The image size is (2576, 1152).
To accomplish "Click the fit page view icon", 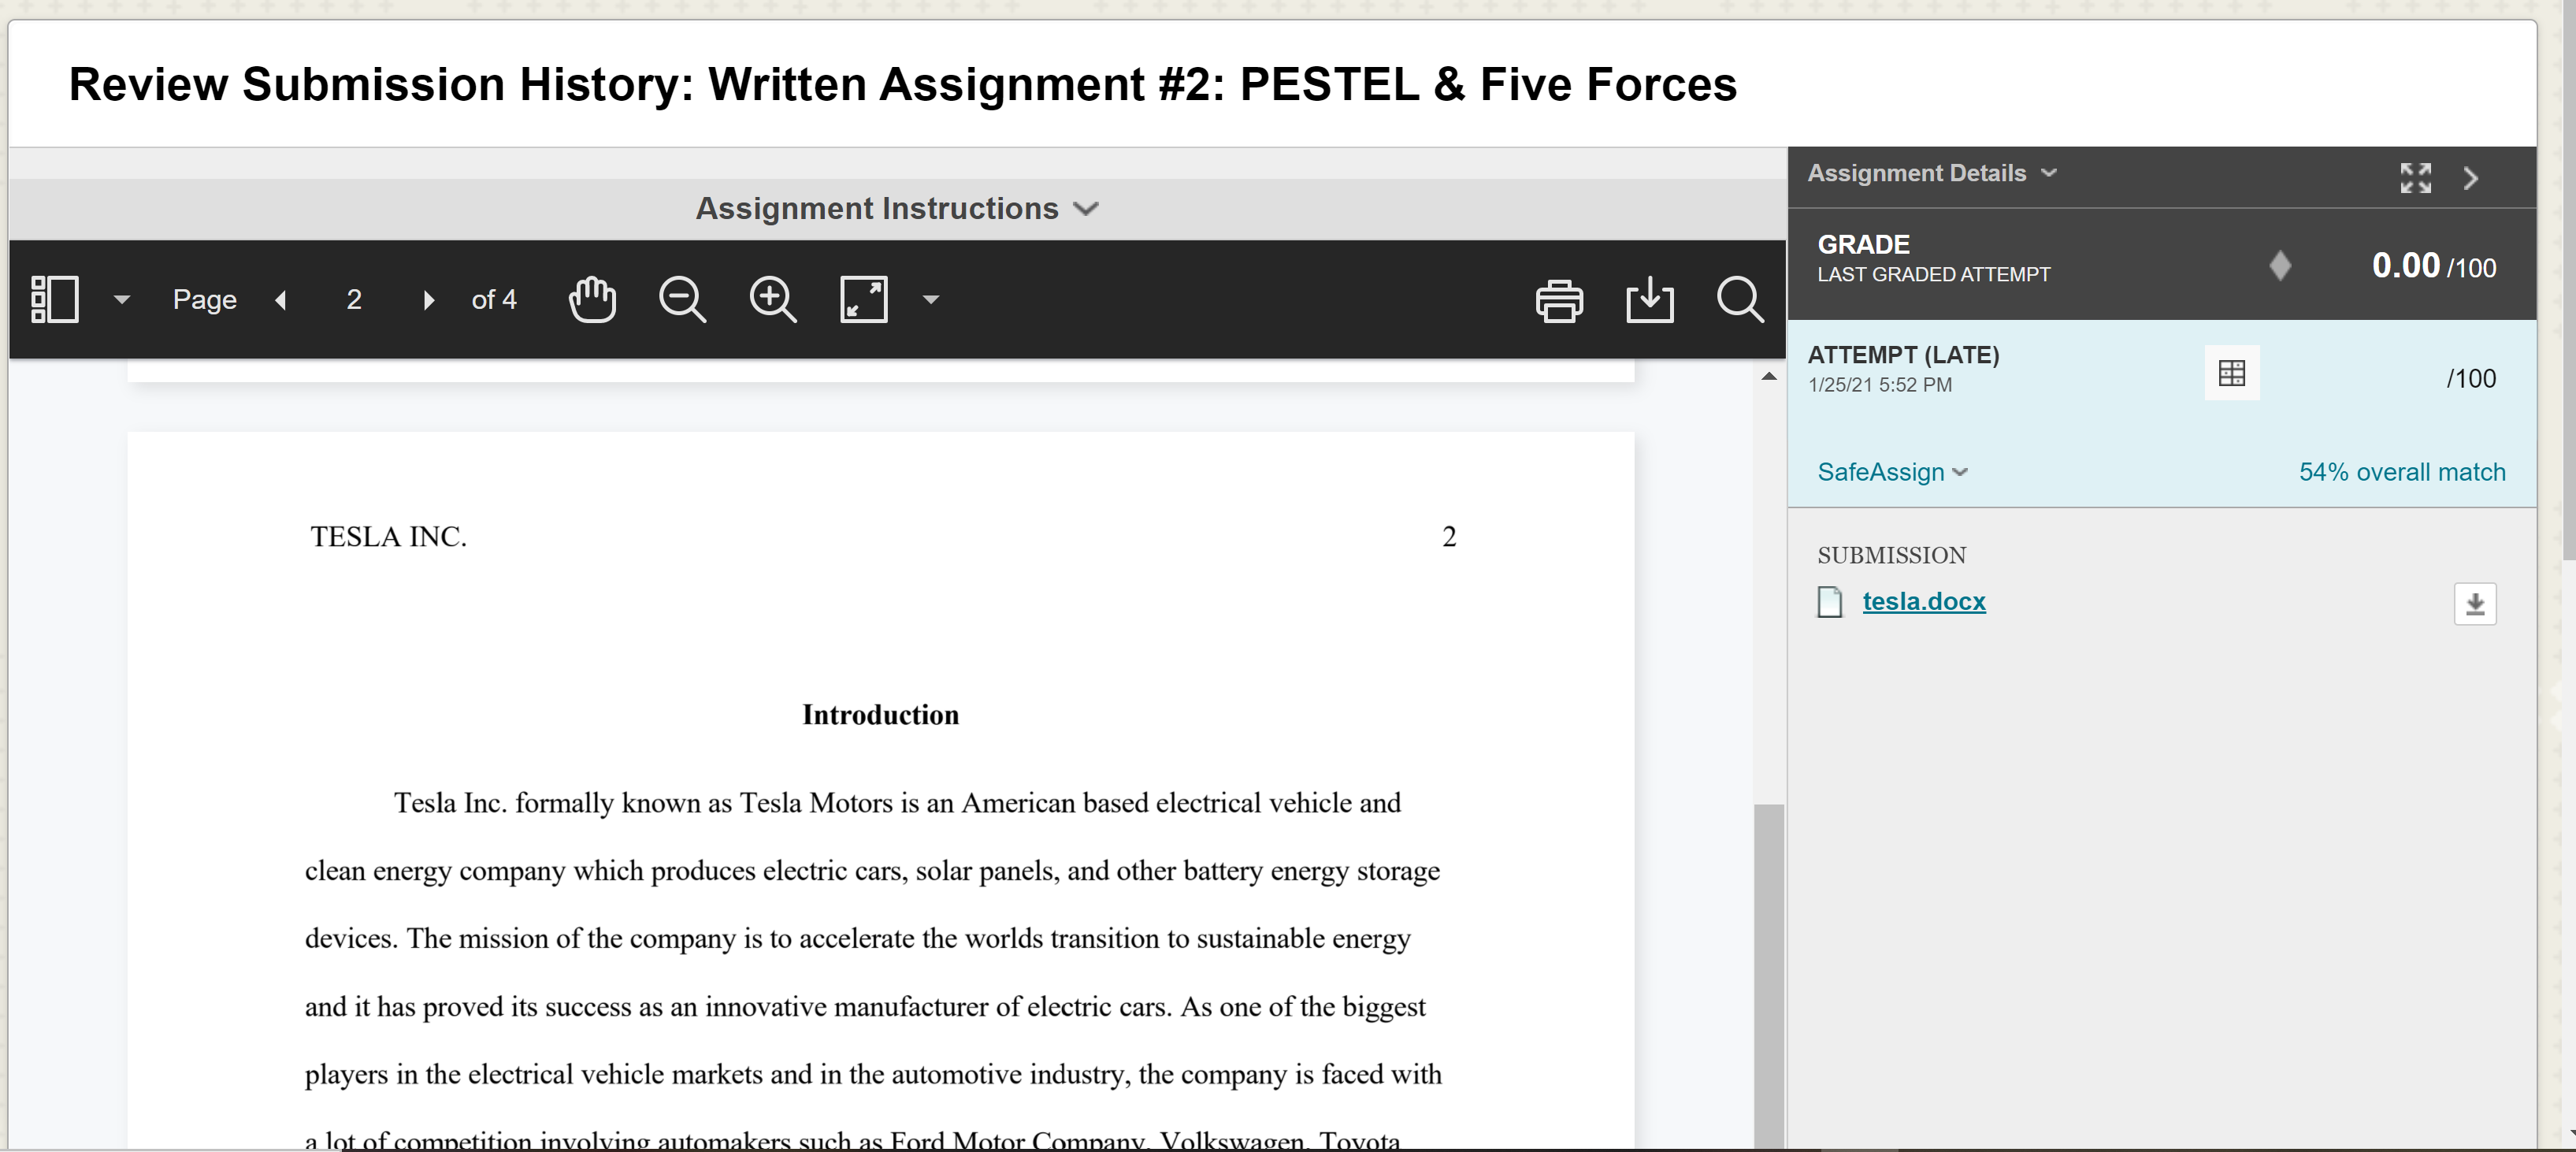I will coord(864,299).
